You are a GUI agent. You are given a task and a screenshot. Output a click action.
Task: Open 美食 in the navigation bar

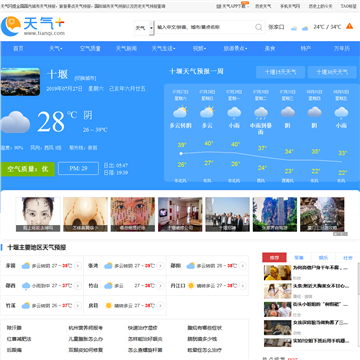pyautogui.click(x=270, y=49)
